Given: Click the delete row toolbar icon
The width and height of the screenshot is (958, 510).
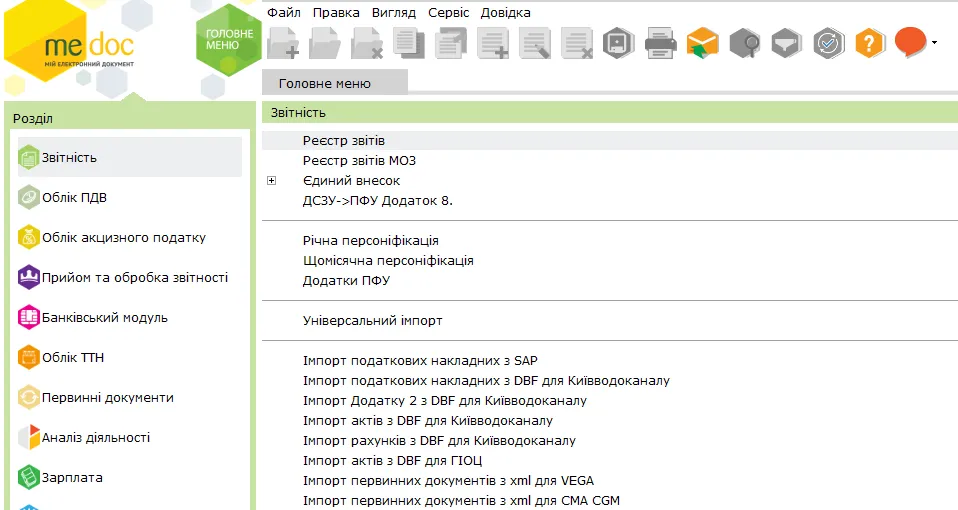Looking at the screenshot, I should coord(577,43).
